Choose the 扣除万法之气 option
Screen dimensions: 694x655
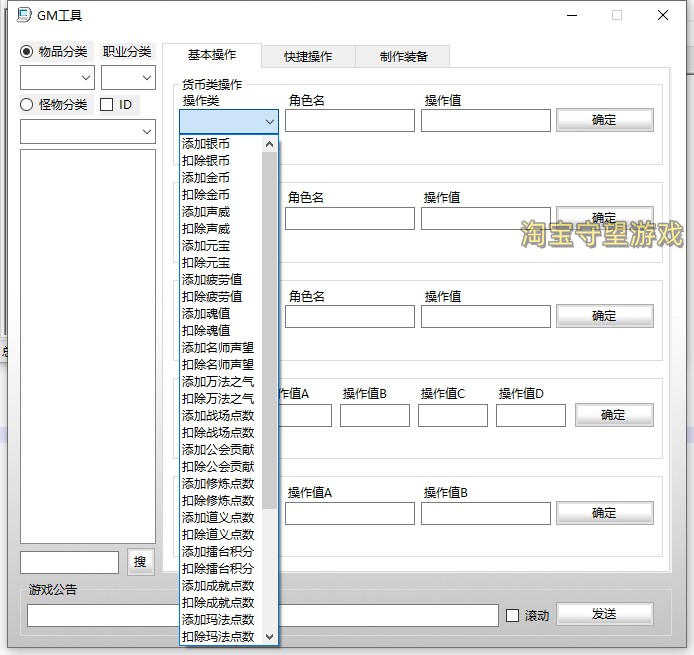[221, 399]
